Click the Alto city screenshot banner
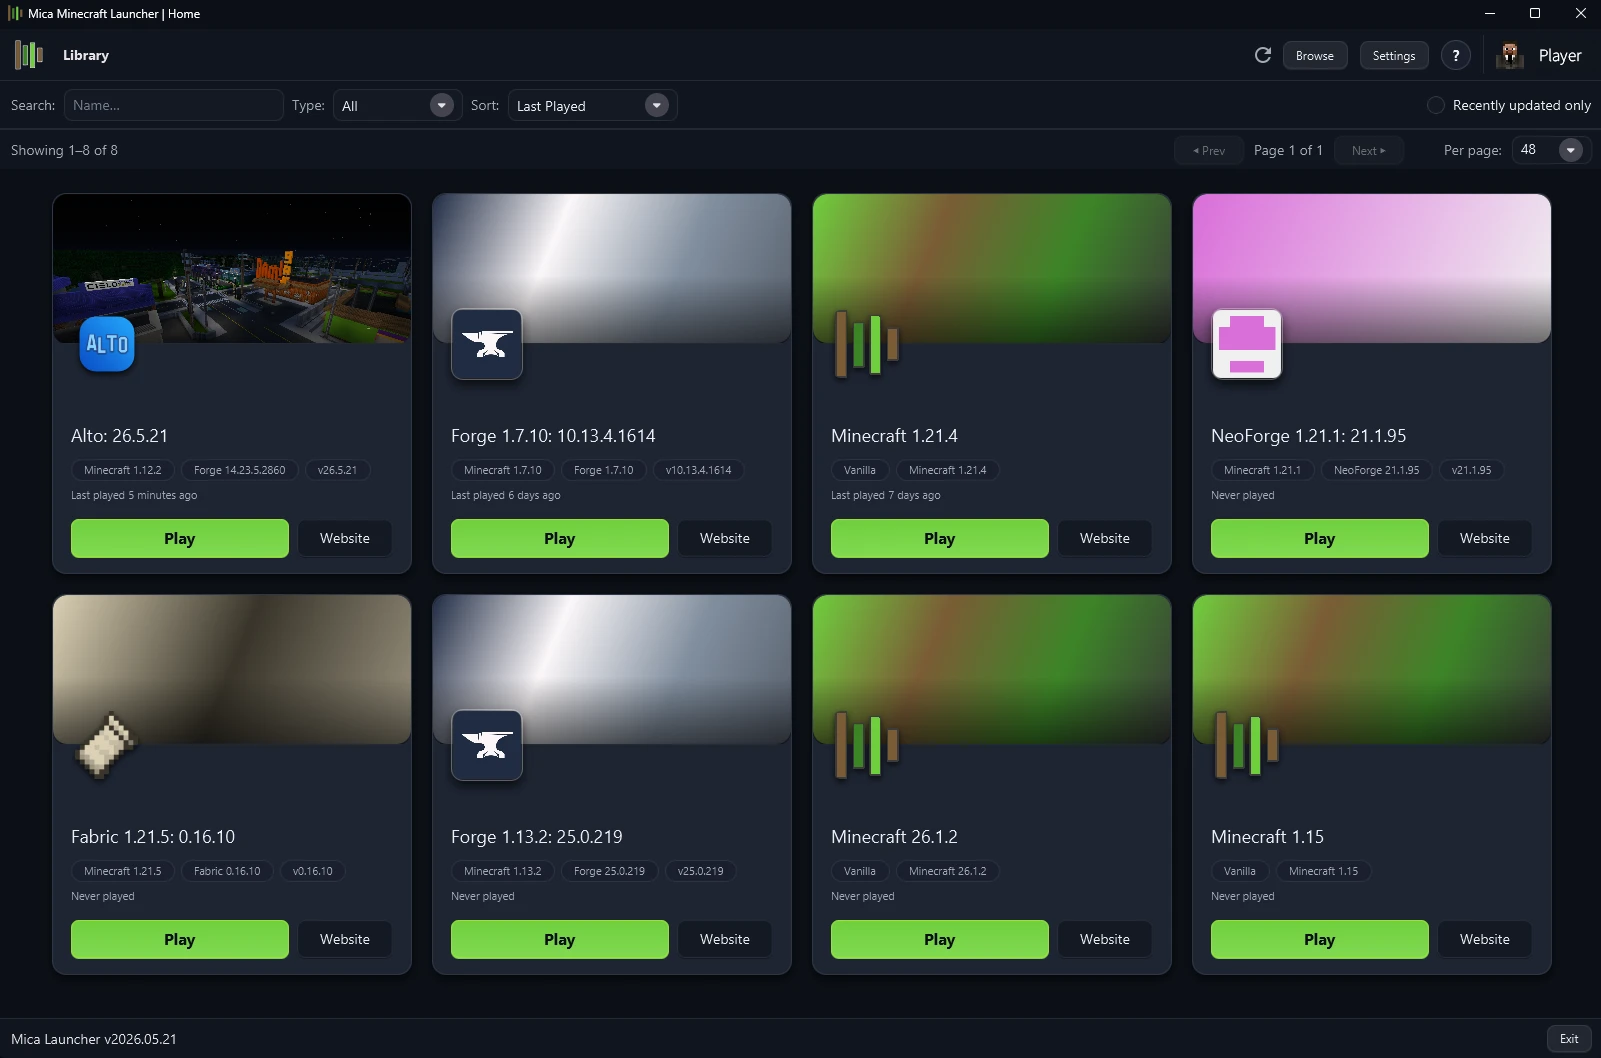 point(232,268)
